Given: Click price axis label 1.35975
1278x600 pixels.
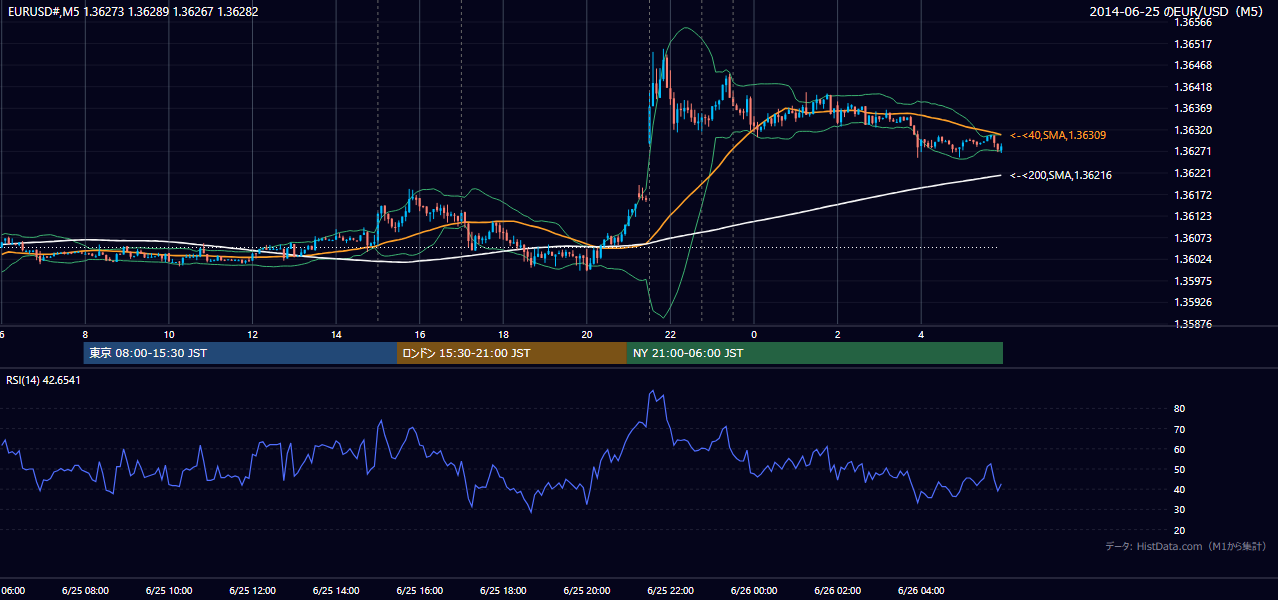Looking at the screenshot, I should pyautogui.click(x=1193, y=281).
